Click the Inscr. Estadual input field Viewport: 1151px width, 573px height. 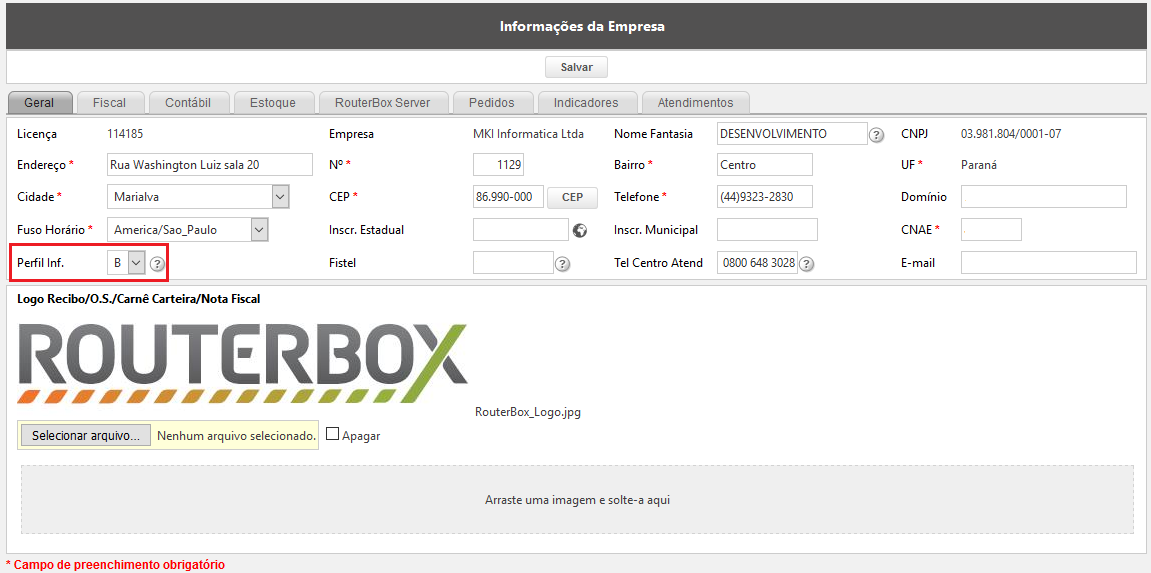click(x=521, y=230)
